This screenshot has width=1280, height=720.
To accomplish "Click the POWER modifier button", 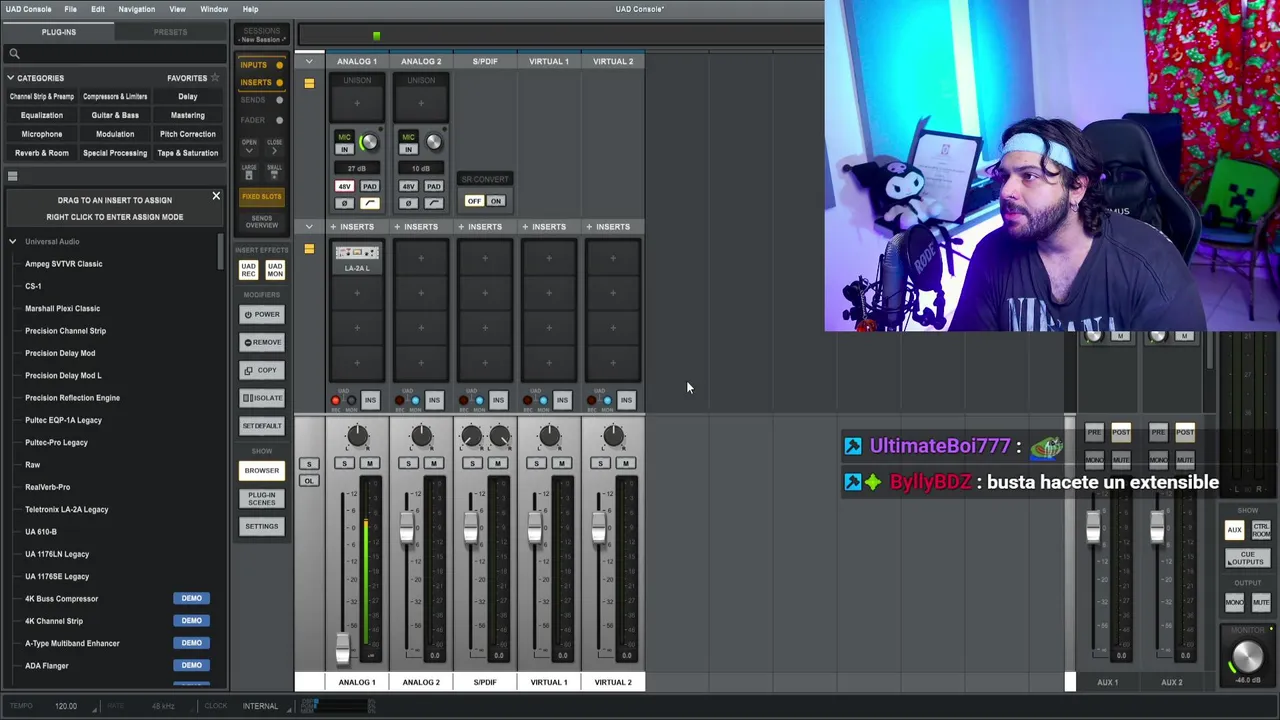I will coord(262,314).
